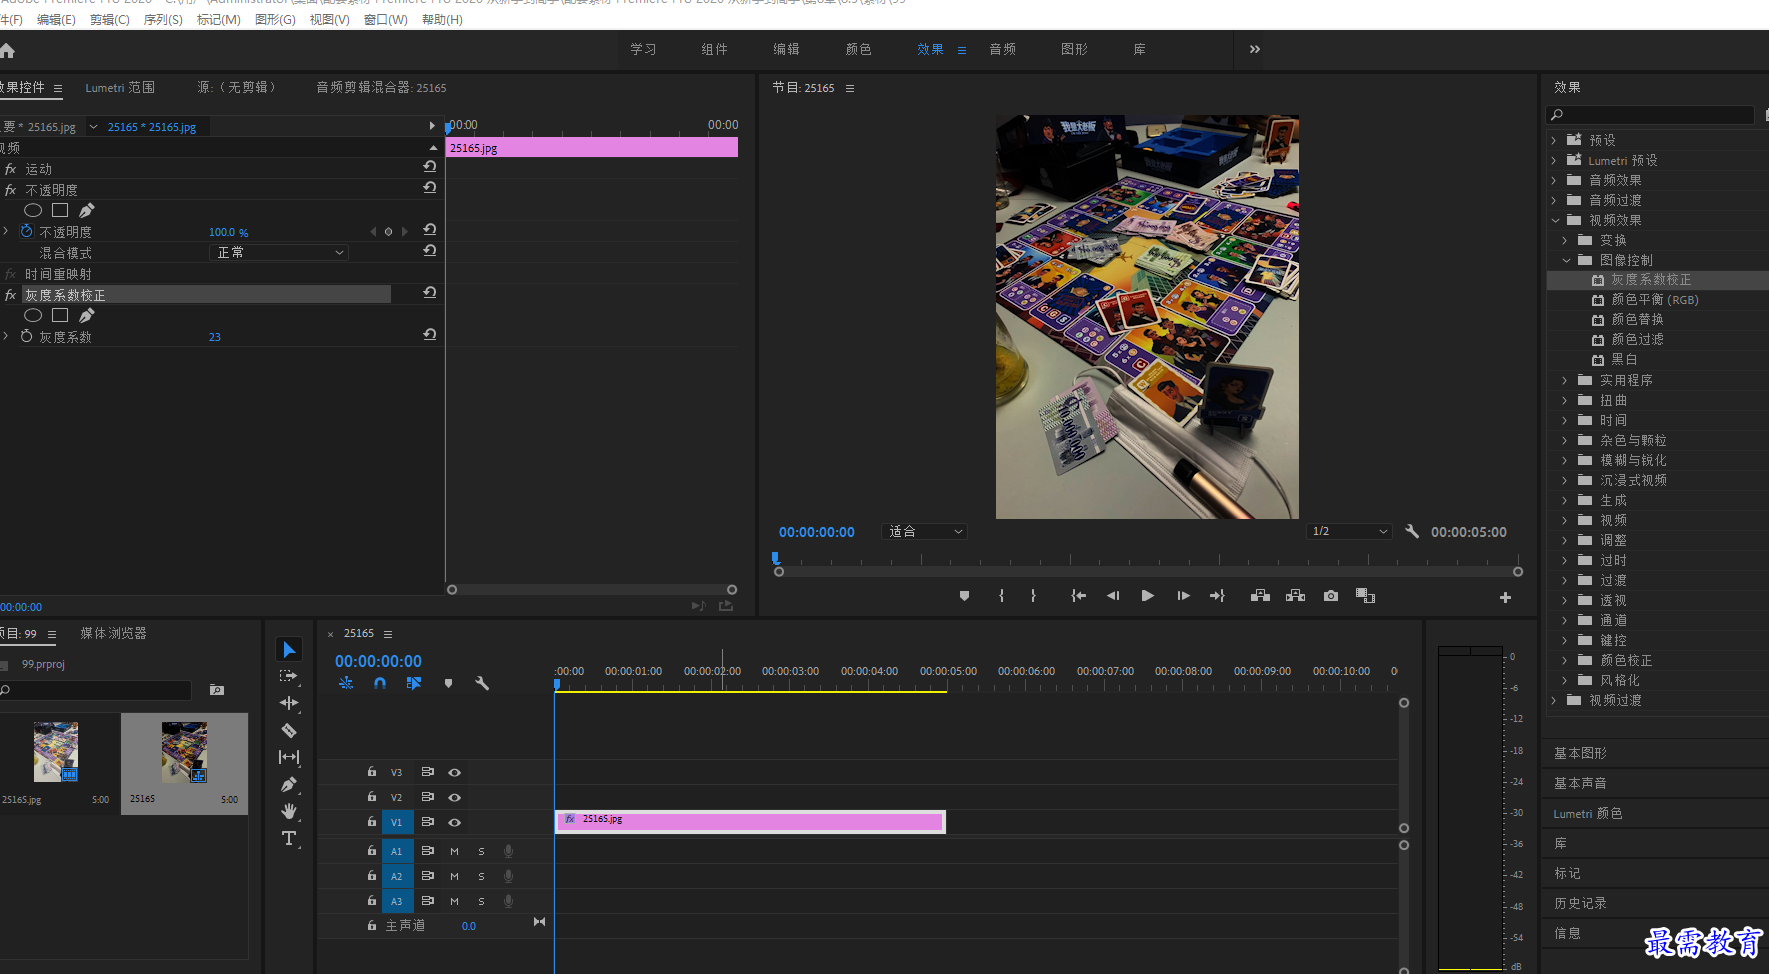Select the Selection arrow tool
The width and height of the screenshot is (1769, 974).
[x=289, y=650]
